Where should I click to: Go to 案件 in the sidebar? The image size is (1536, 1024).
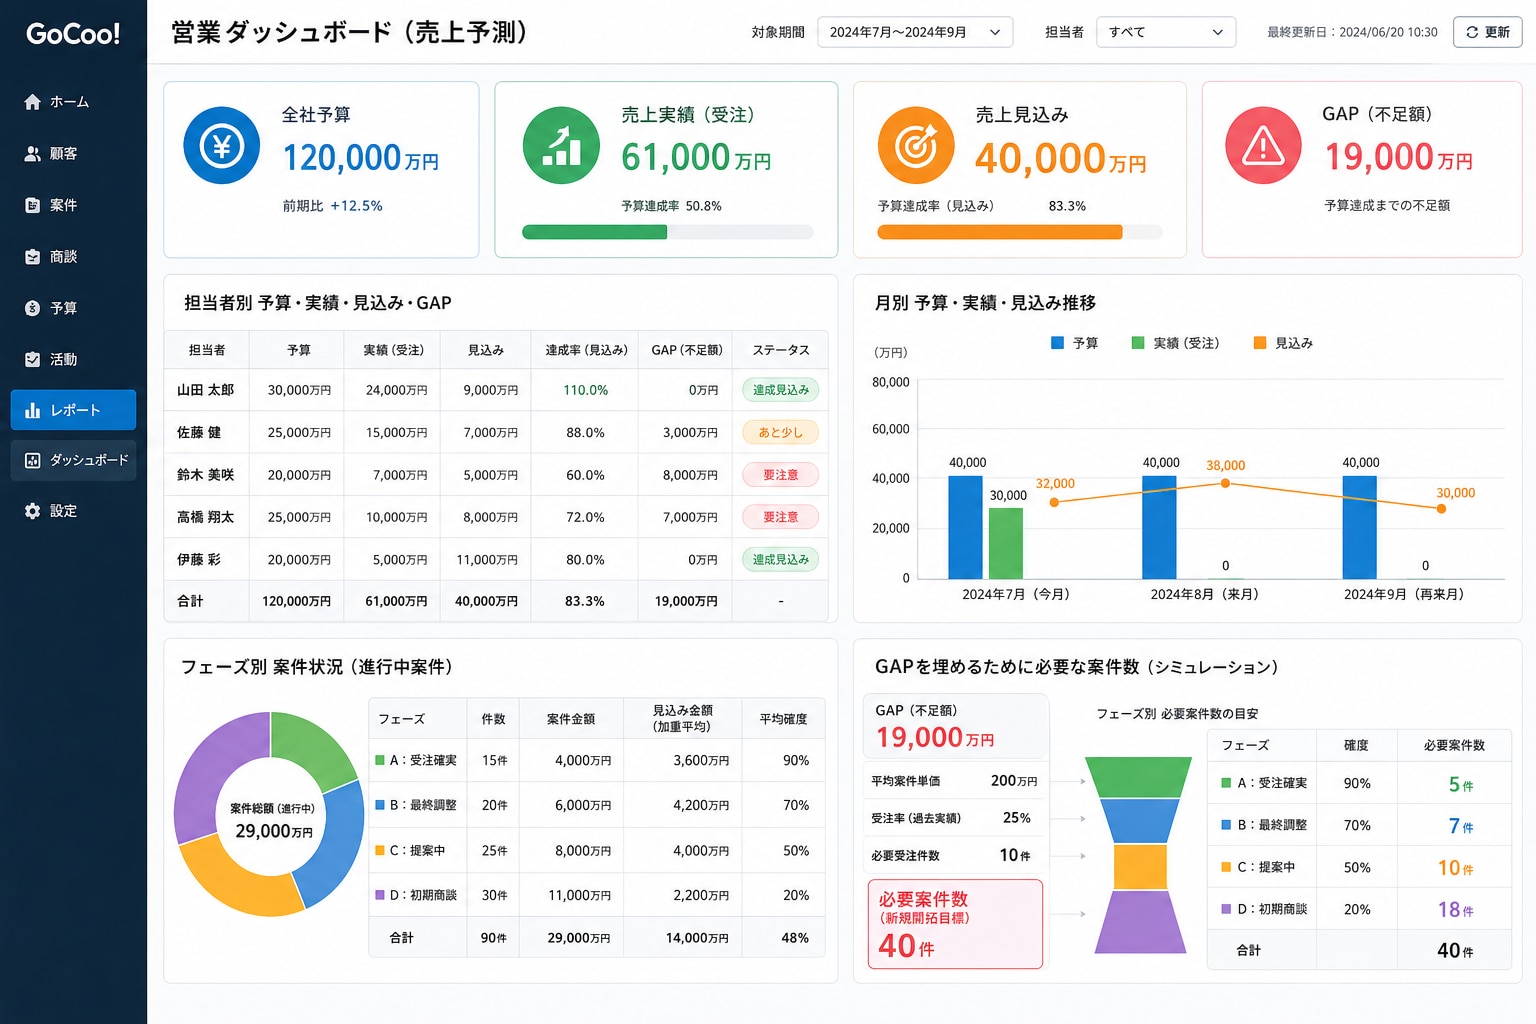[73, 205]
